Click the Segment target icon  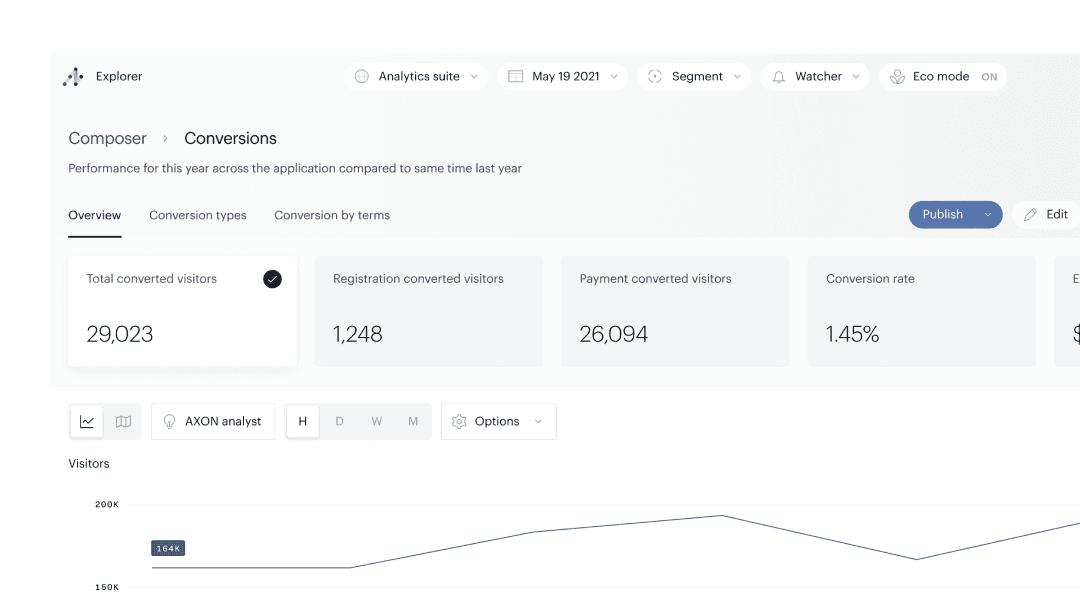[x=655, y=77]
